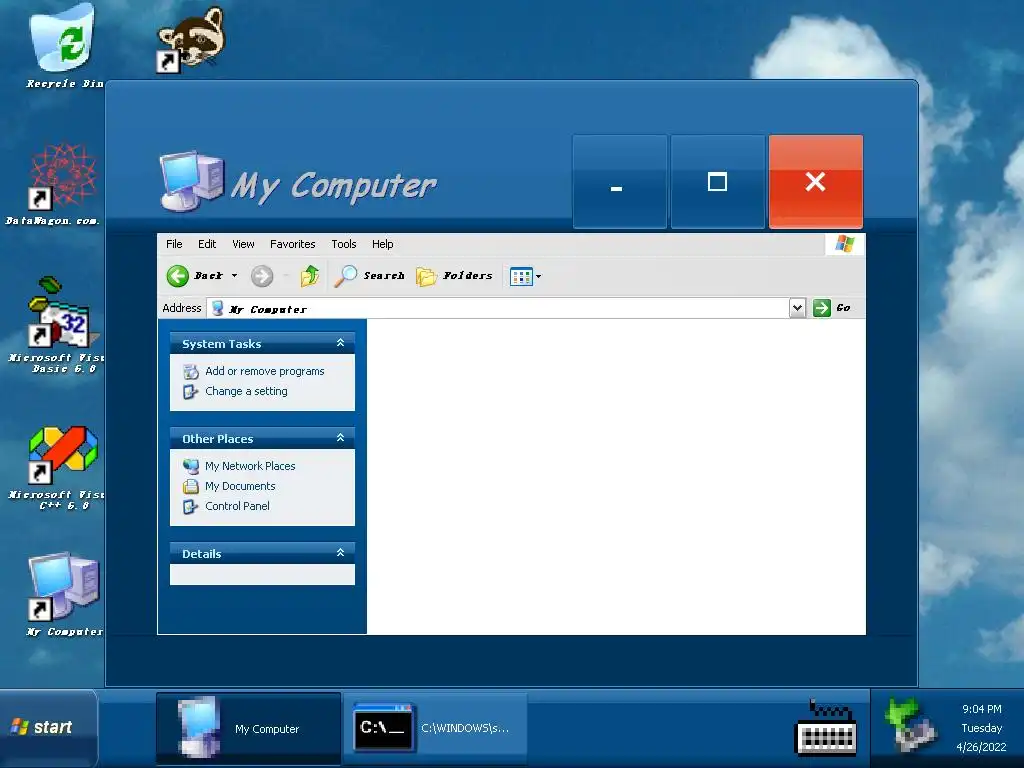Open the Views dropdown button
The image size is (1024, 768).
(525, 276)
